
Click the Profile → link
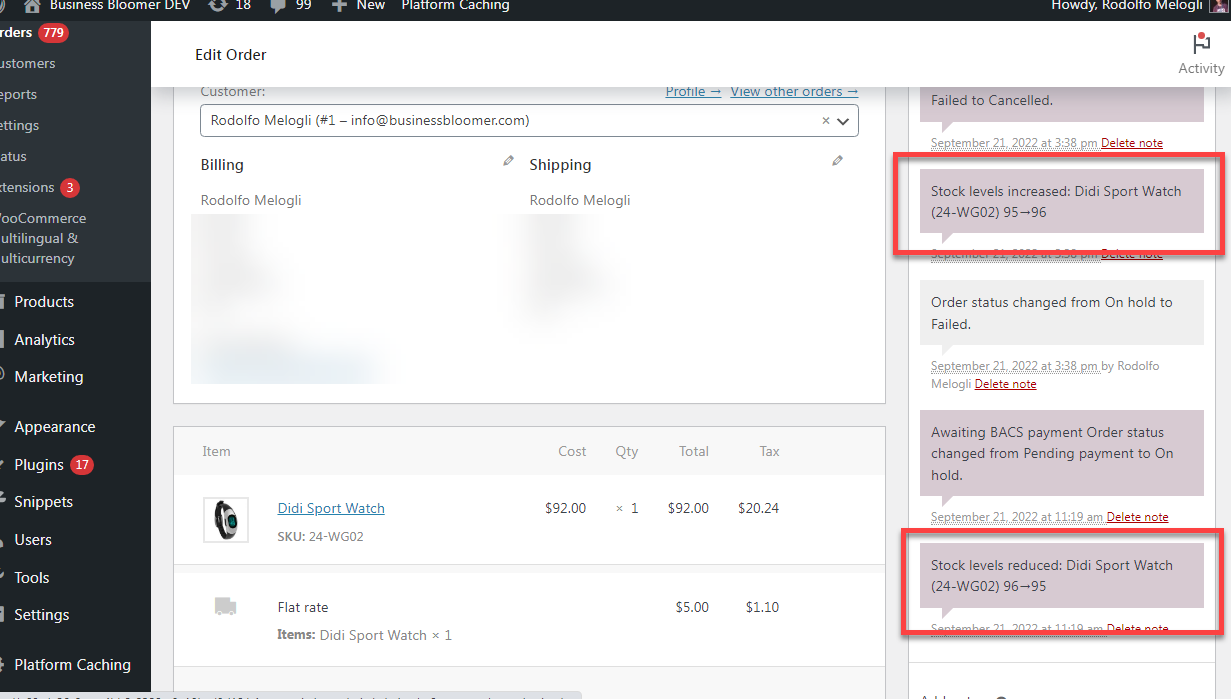coord(693,91)
